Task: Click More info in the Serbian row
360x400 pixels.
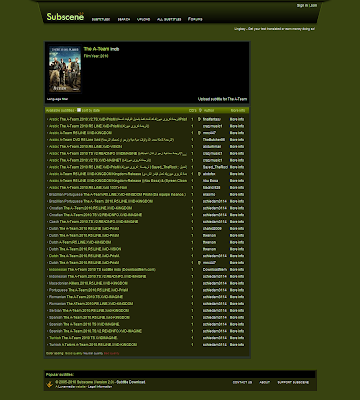Action: coord(237,310)
